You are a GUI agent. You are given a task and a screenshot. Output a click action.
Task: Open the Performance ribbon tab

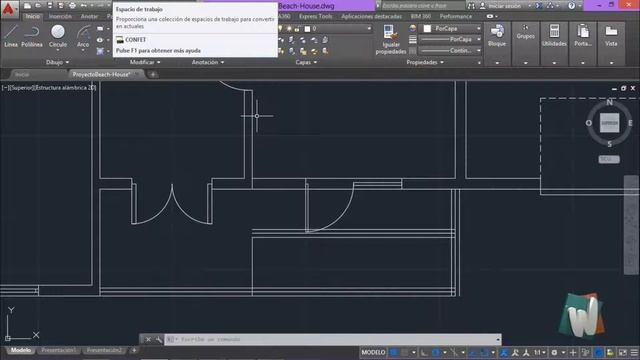[x=456, y=16]
